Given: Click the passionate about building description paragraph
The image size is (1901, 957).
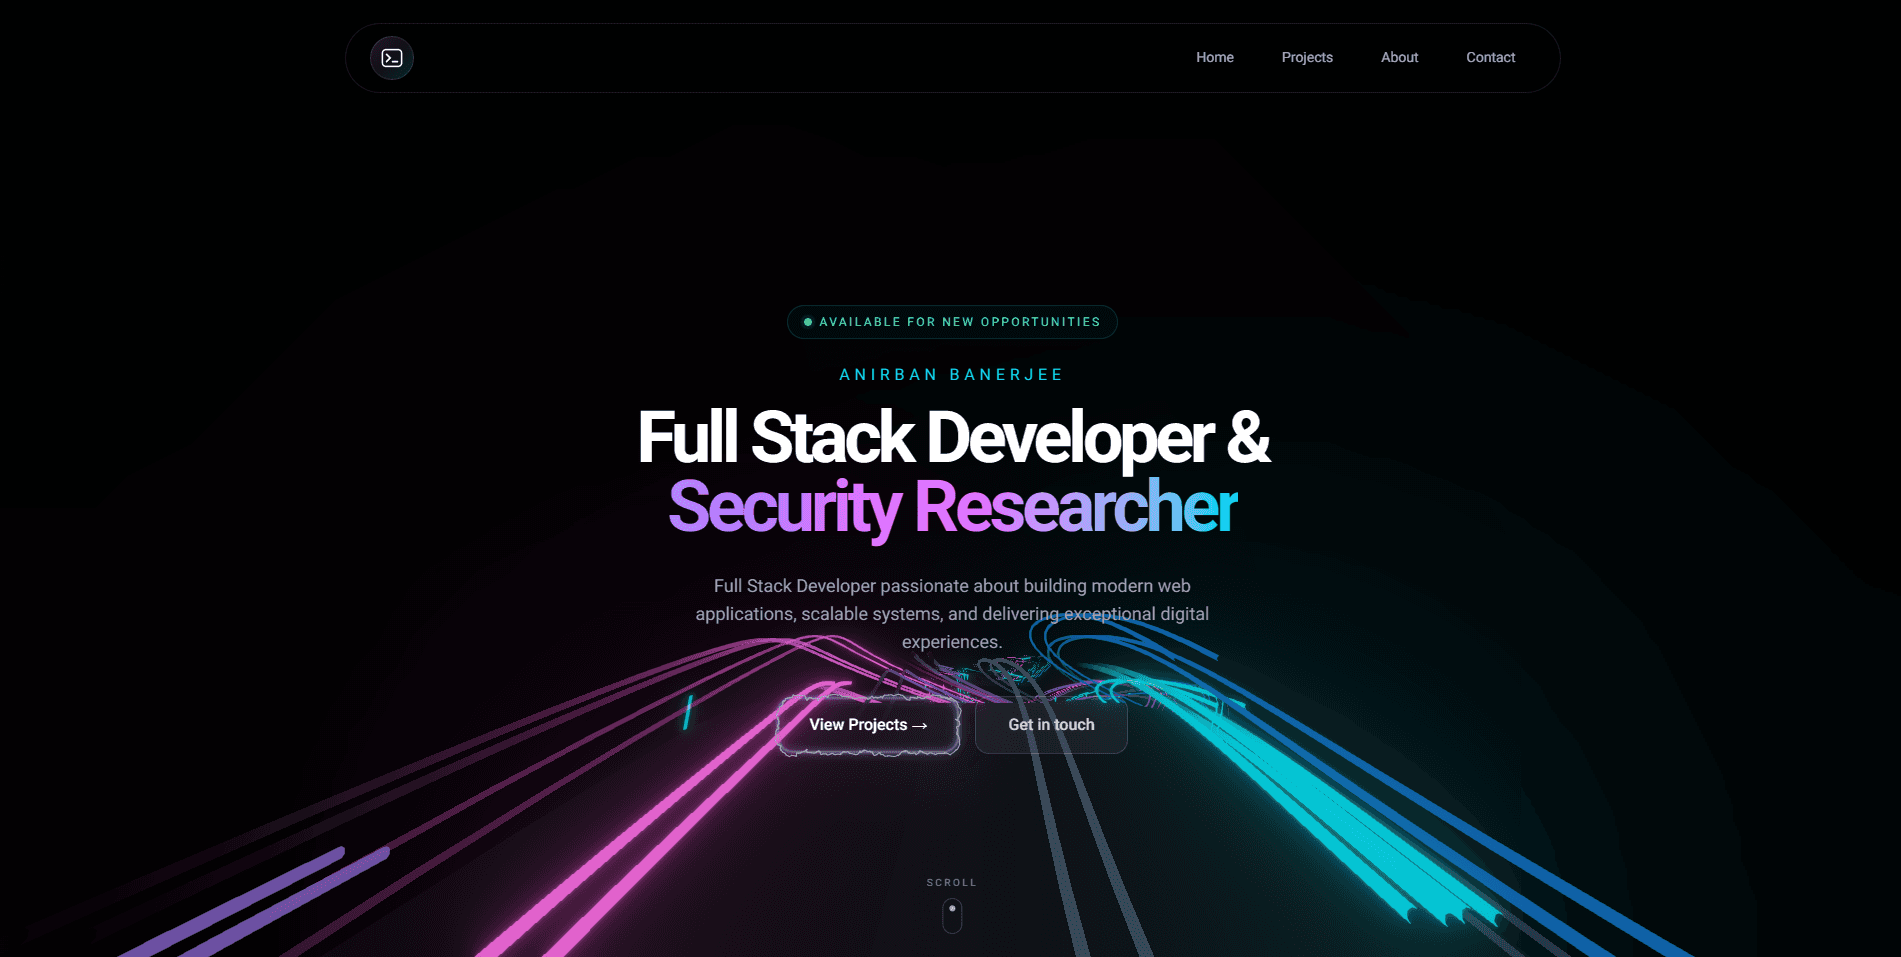Looking at the screenshot, I should (952, 614).
